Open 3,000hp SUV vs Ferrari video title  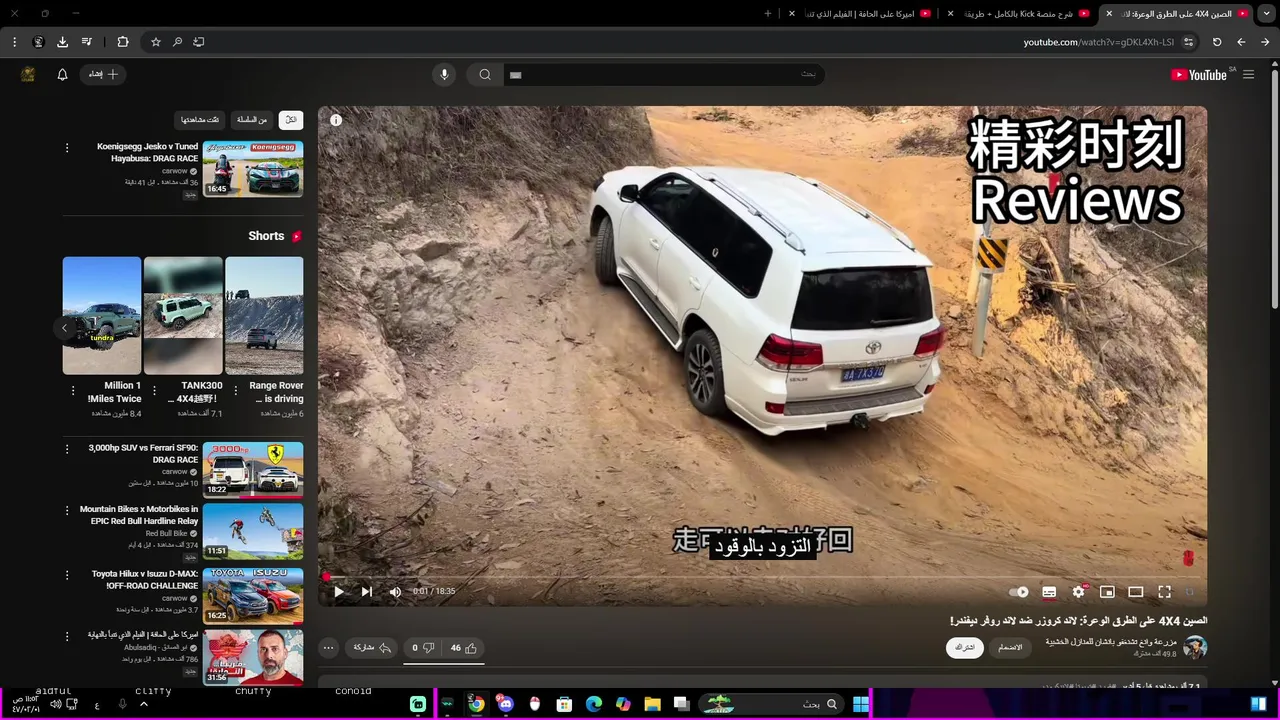point(143,454)
